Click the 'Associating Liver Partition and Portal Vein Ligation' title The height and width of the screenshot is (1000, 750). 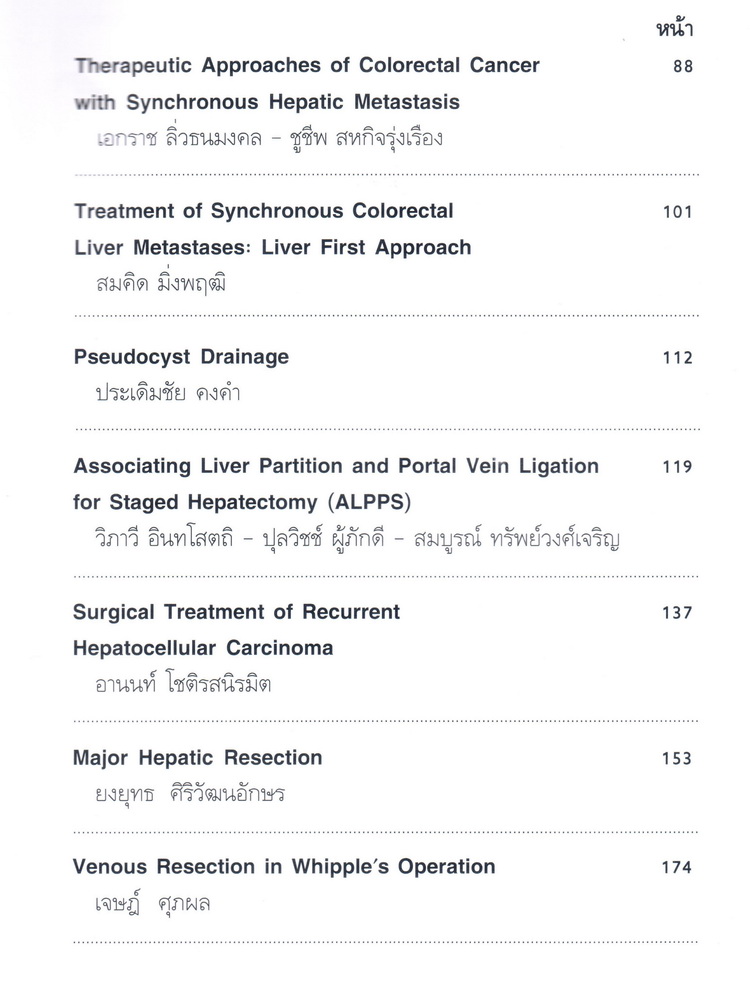[x=336, y=466]
